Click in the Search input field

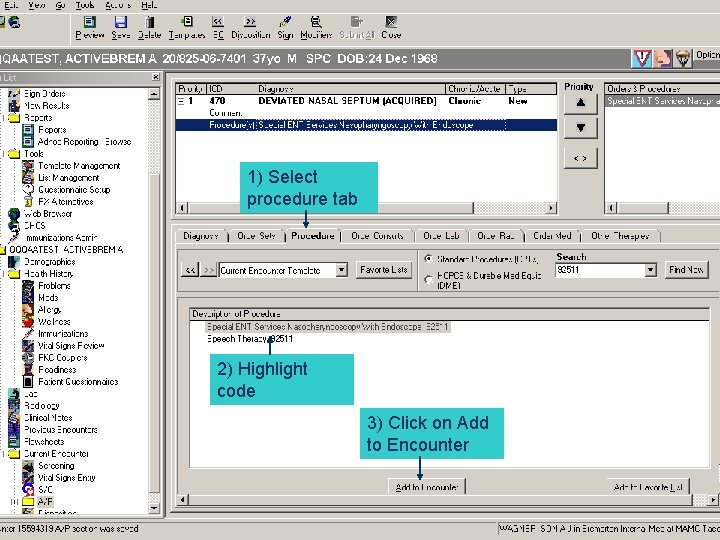[600, 270]
